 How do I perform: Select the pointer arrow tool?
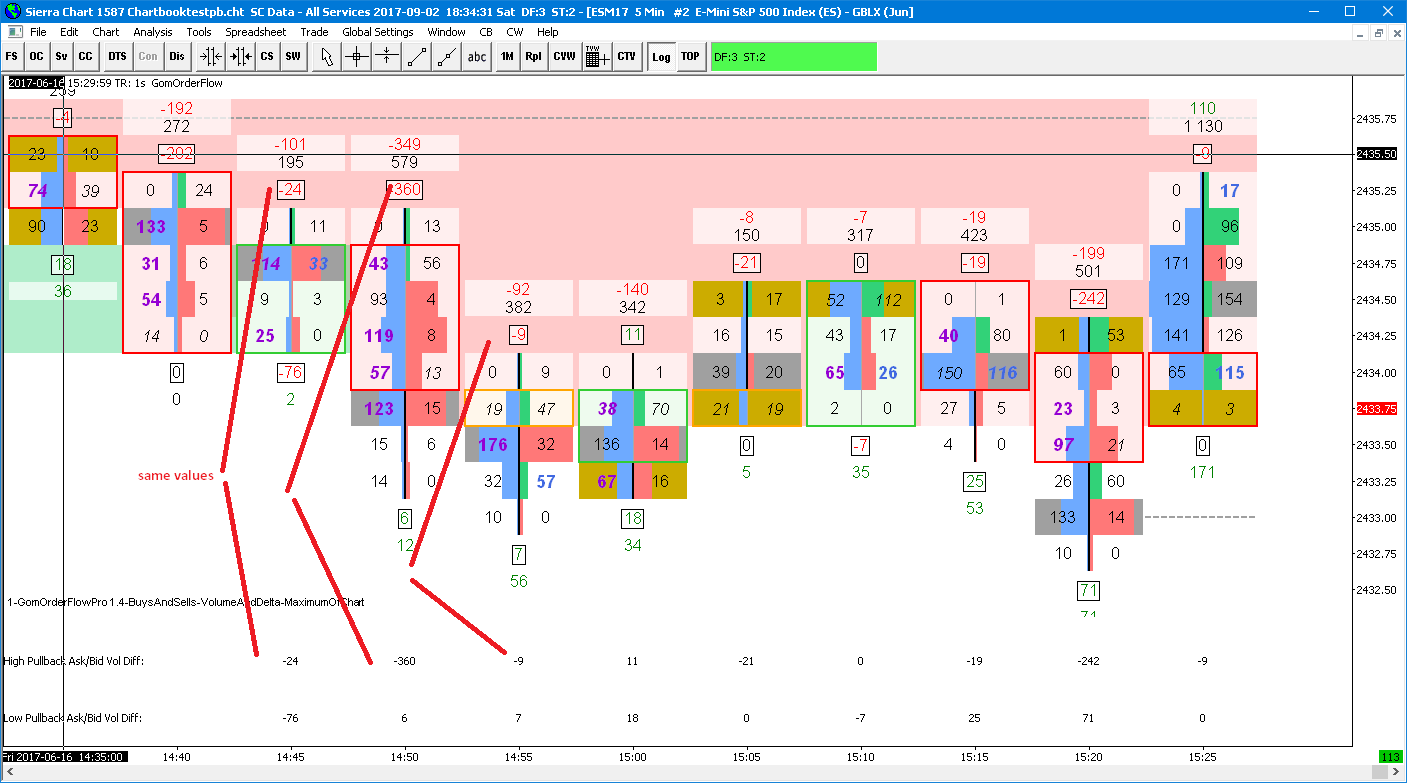coord(326,57)
